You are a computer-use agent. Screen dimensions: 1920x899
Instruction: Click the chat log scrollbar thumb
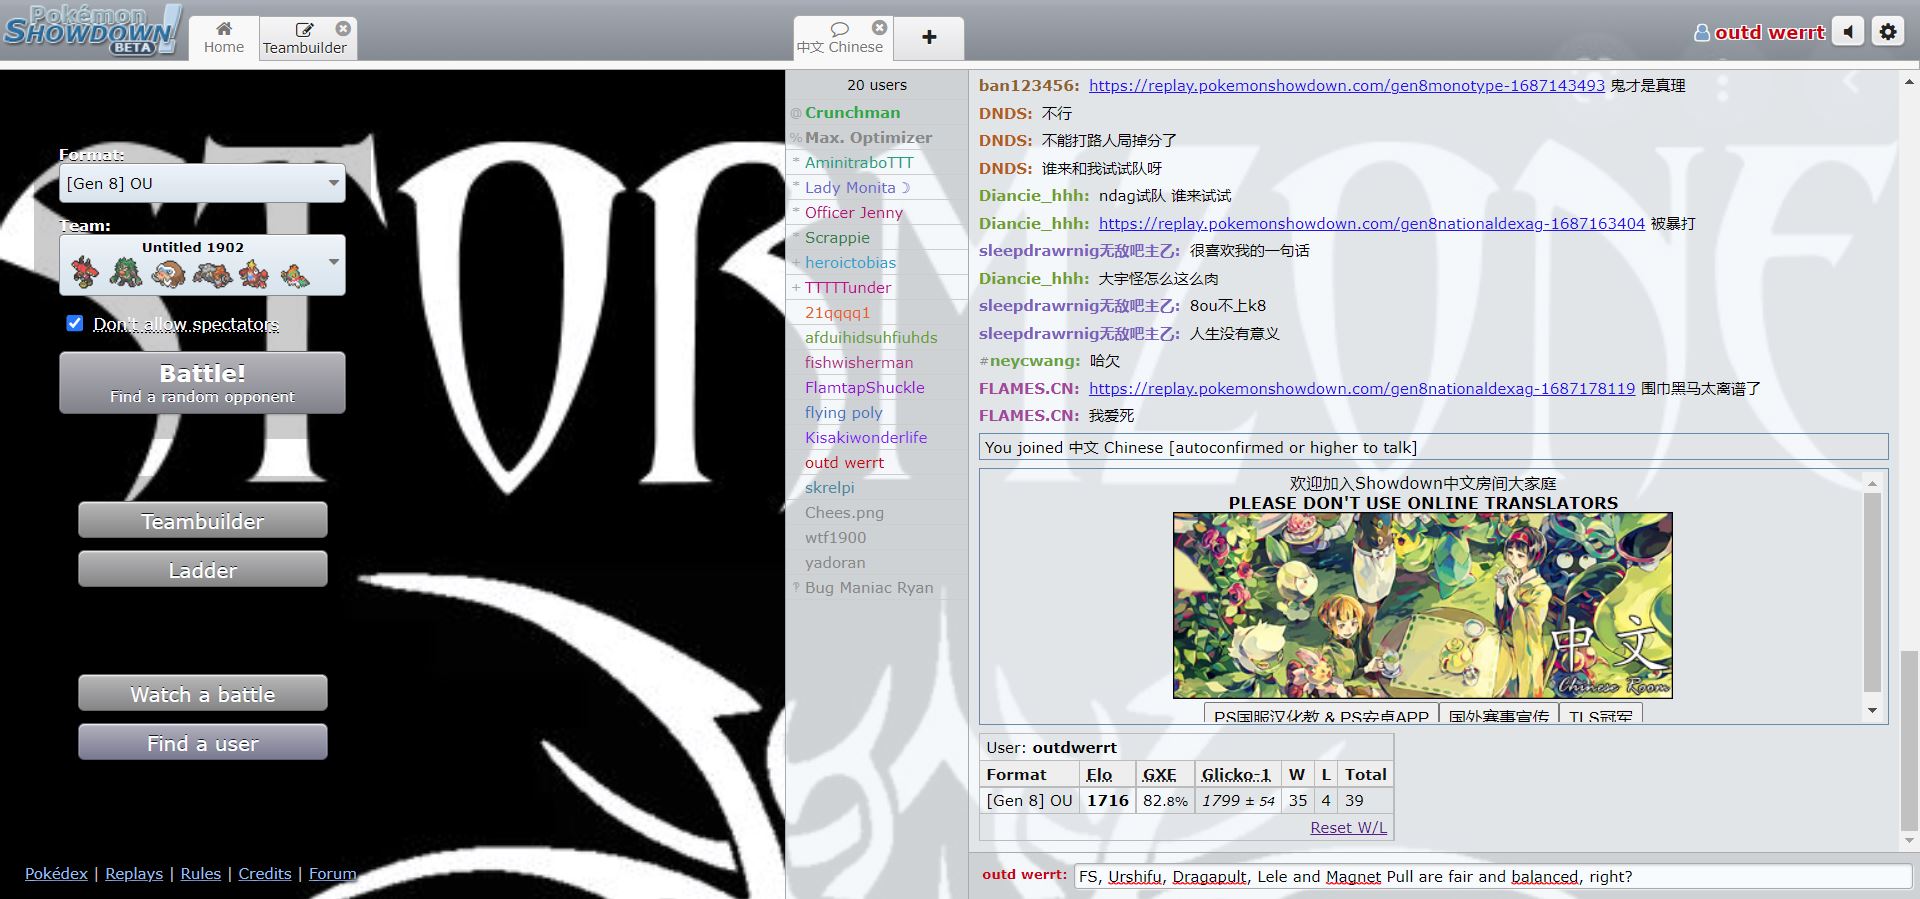coord(1909,739)
